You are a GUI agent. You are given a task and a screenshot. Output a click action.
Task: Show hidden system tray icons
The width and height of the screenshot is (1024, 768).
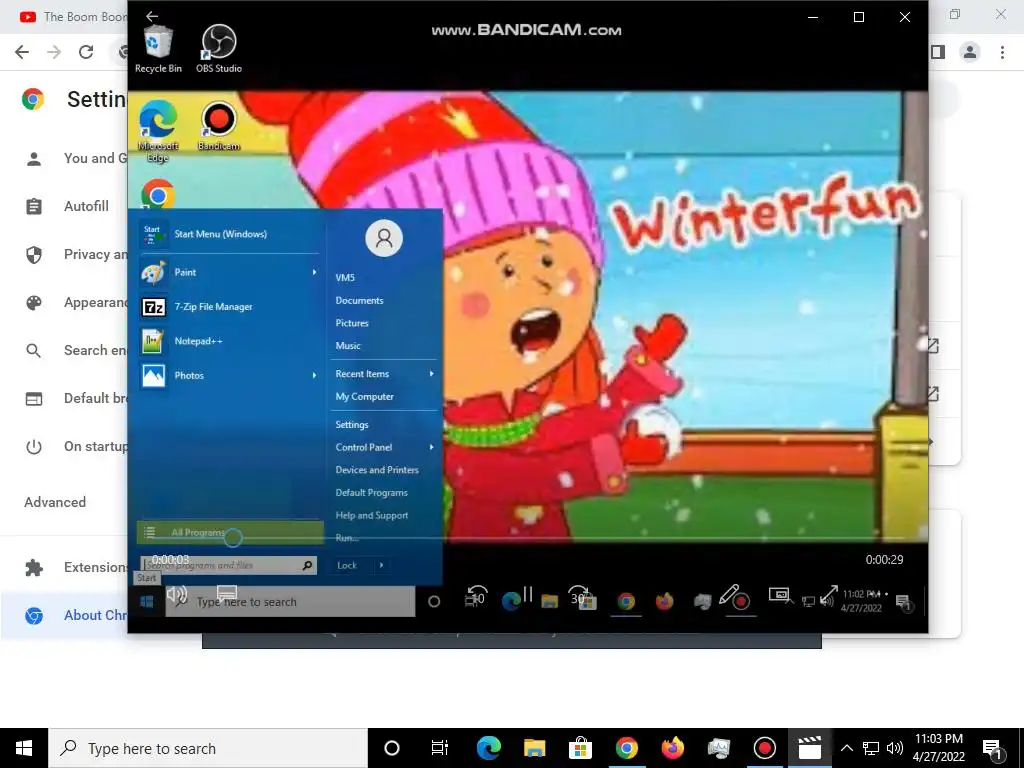tap(846, 748)
